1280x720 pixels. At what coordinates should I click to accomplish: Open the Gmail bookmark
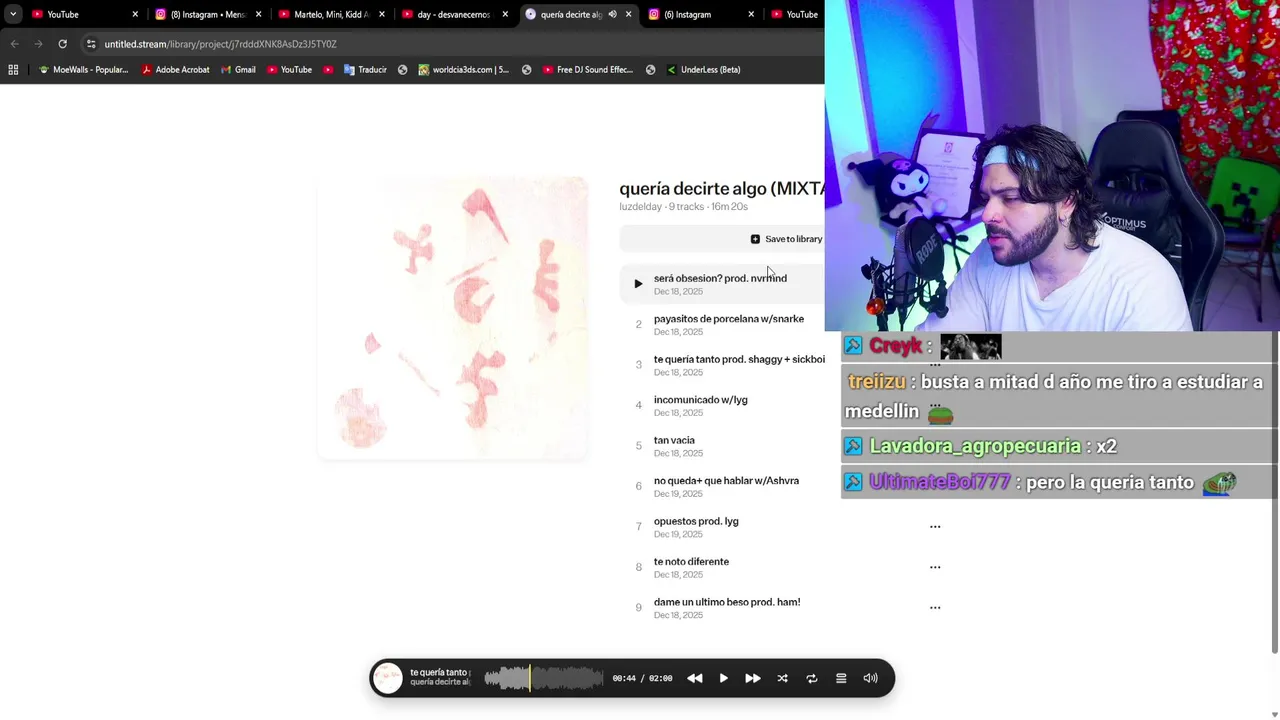tap(238, 70)
